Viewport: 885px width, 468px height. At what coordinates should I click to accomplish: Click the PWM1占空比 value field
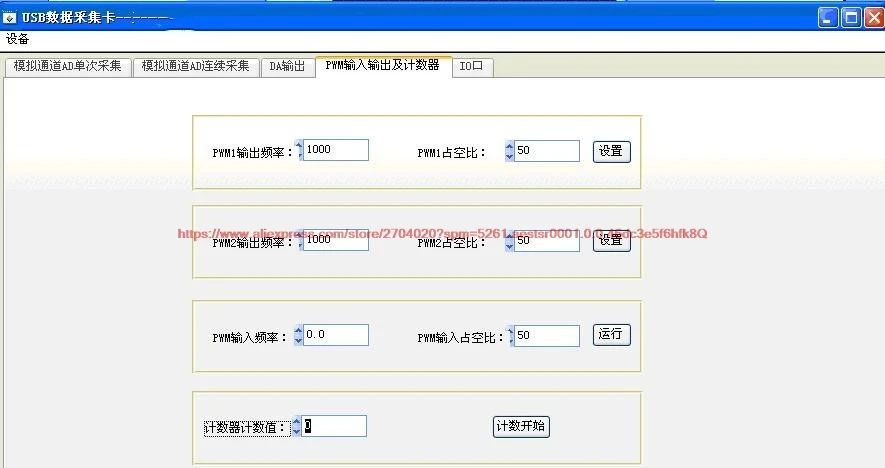[x=546, y=151]
